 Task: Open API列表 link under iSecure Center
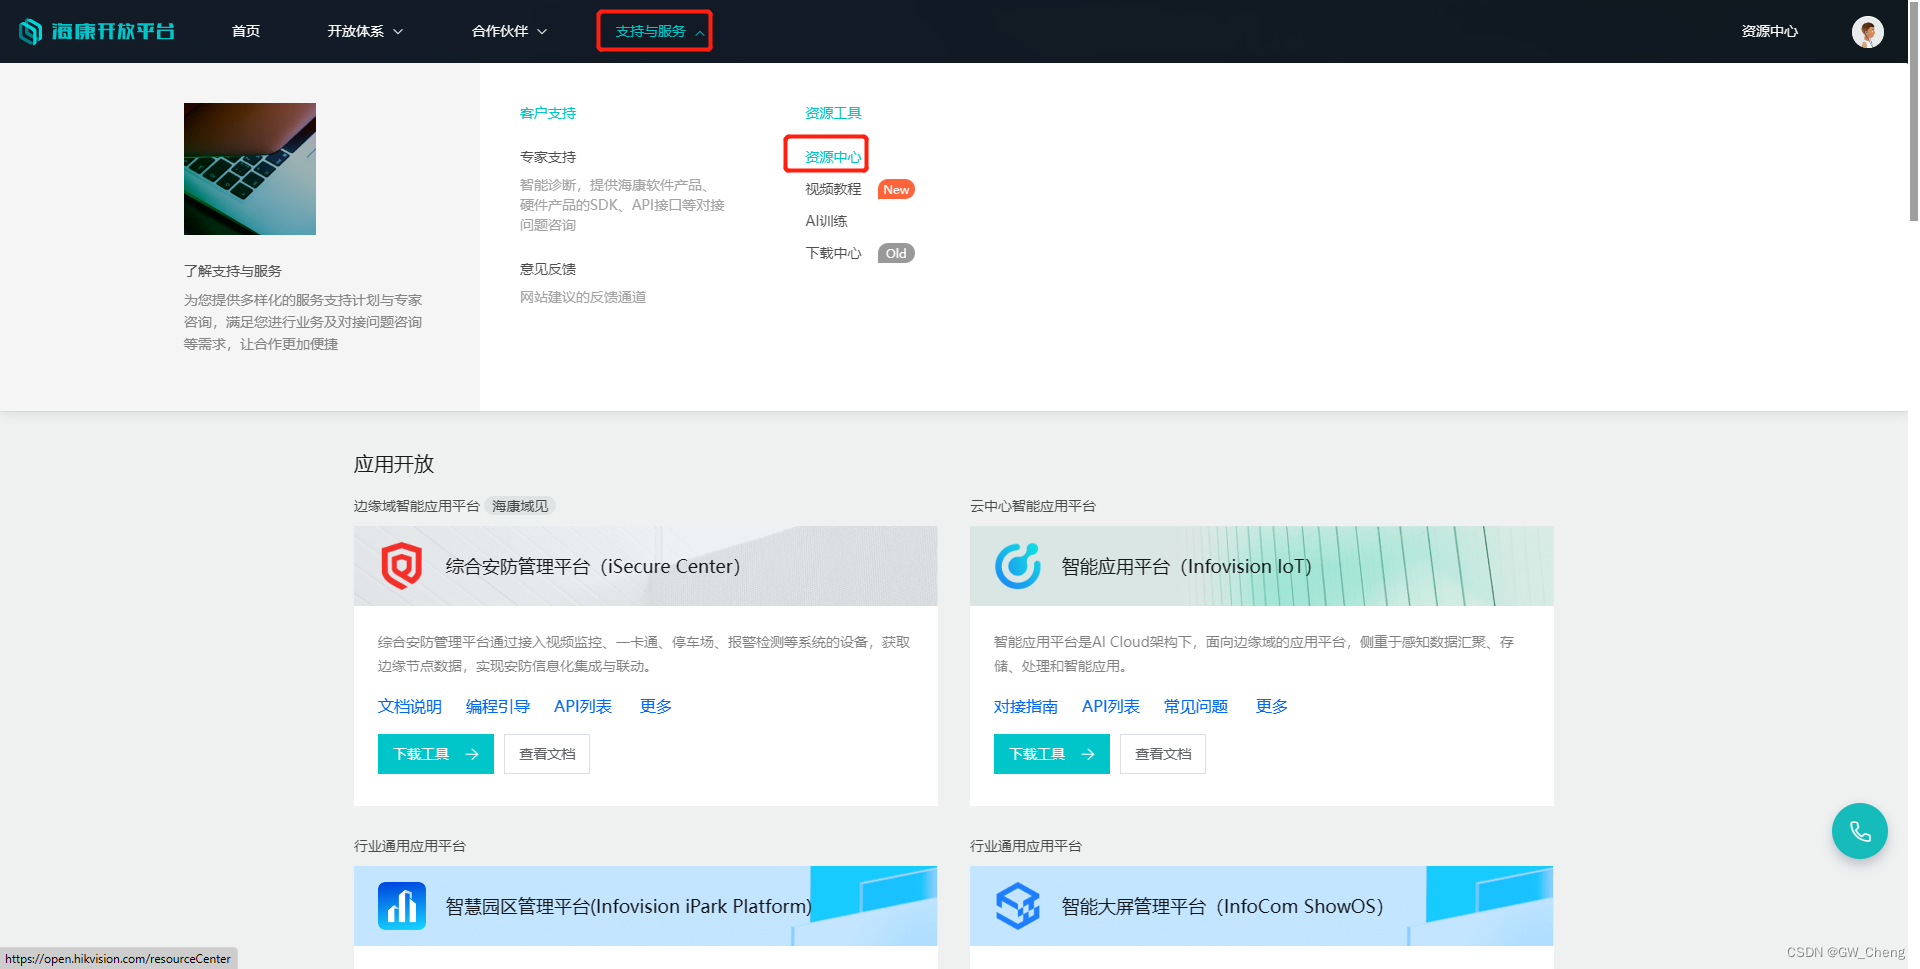point(583,706)
